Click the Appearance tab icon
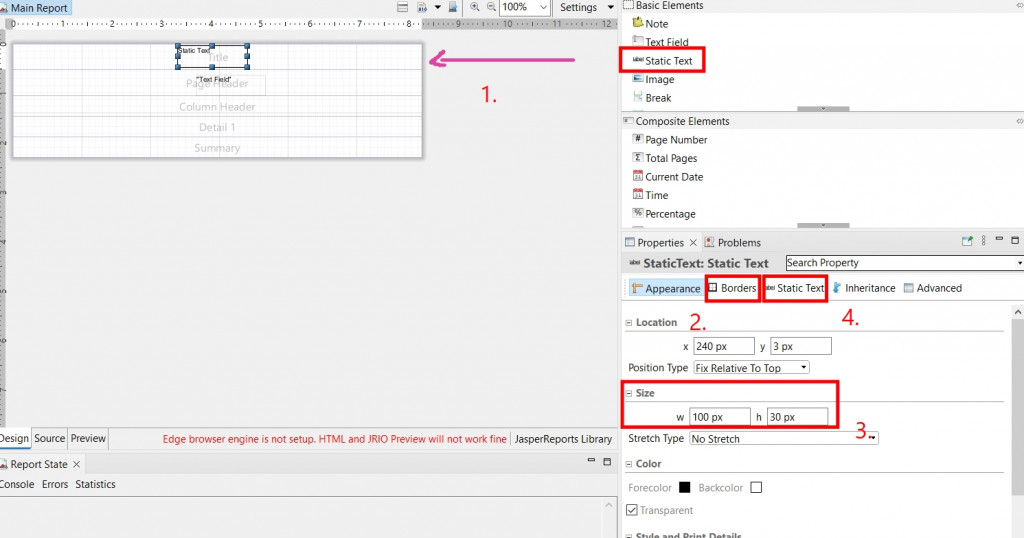 [x=637, y=288]
